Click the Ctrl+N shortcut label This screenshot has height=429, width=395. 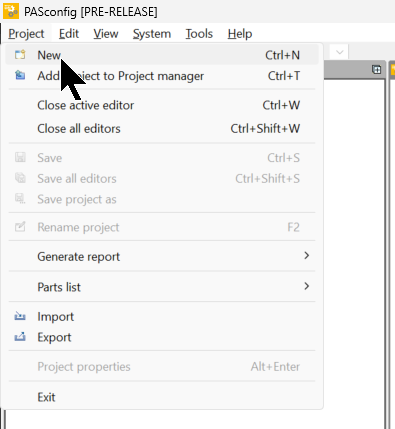point(282,55)
